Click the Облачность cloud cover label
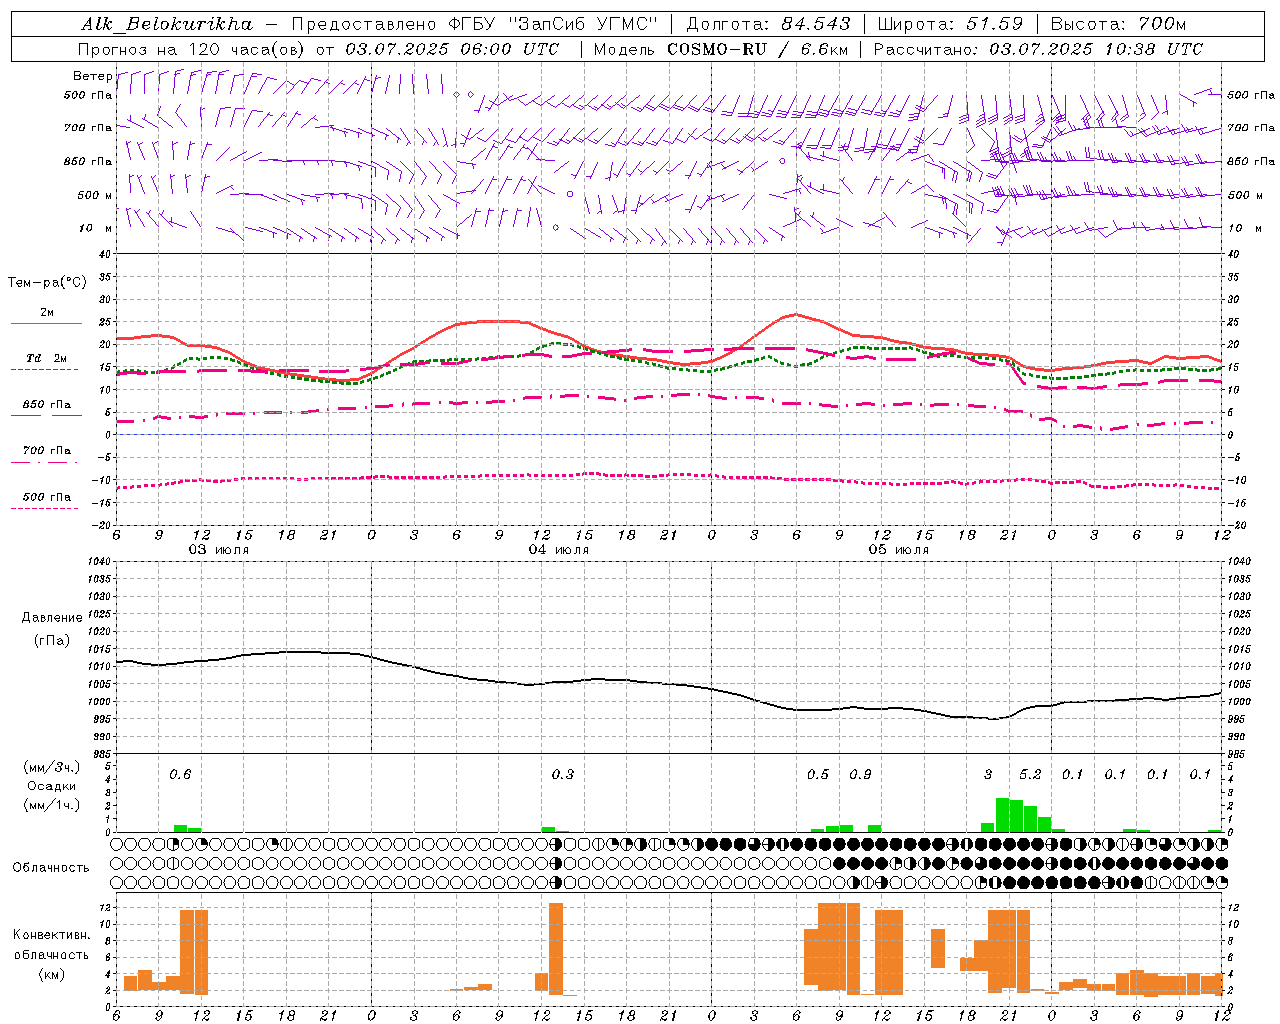Image resolution: width=1280 pixels, height=1024 pixels. tap(51, 868)
